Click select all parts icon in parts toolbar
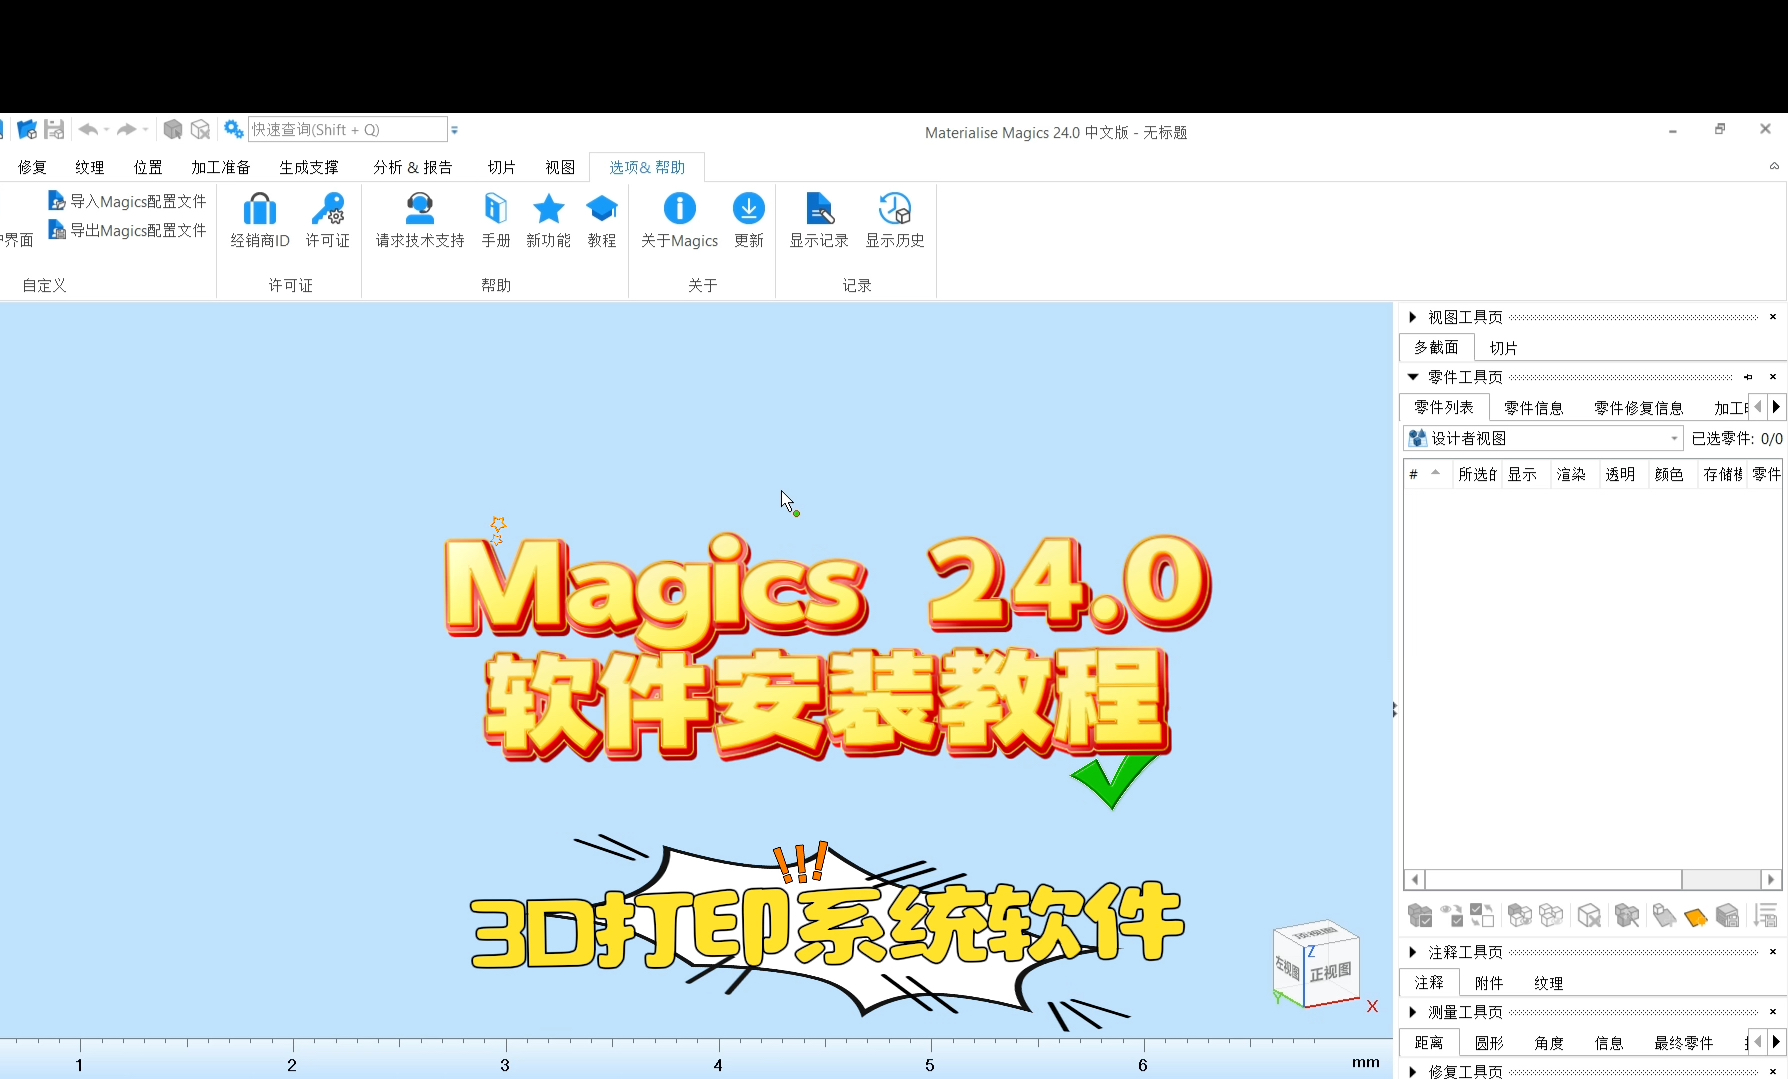The height and width of the screenshot is (1079, 1788). pos(1420,915)
